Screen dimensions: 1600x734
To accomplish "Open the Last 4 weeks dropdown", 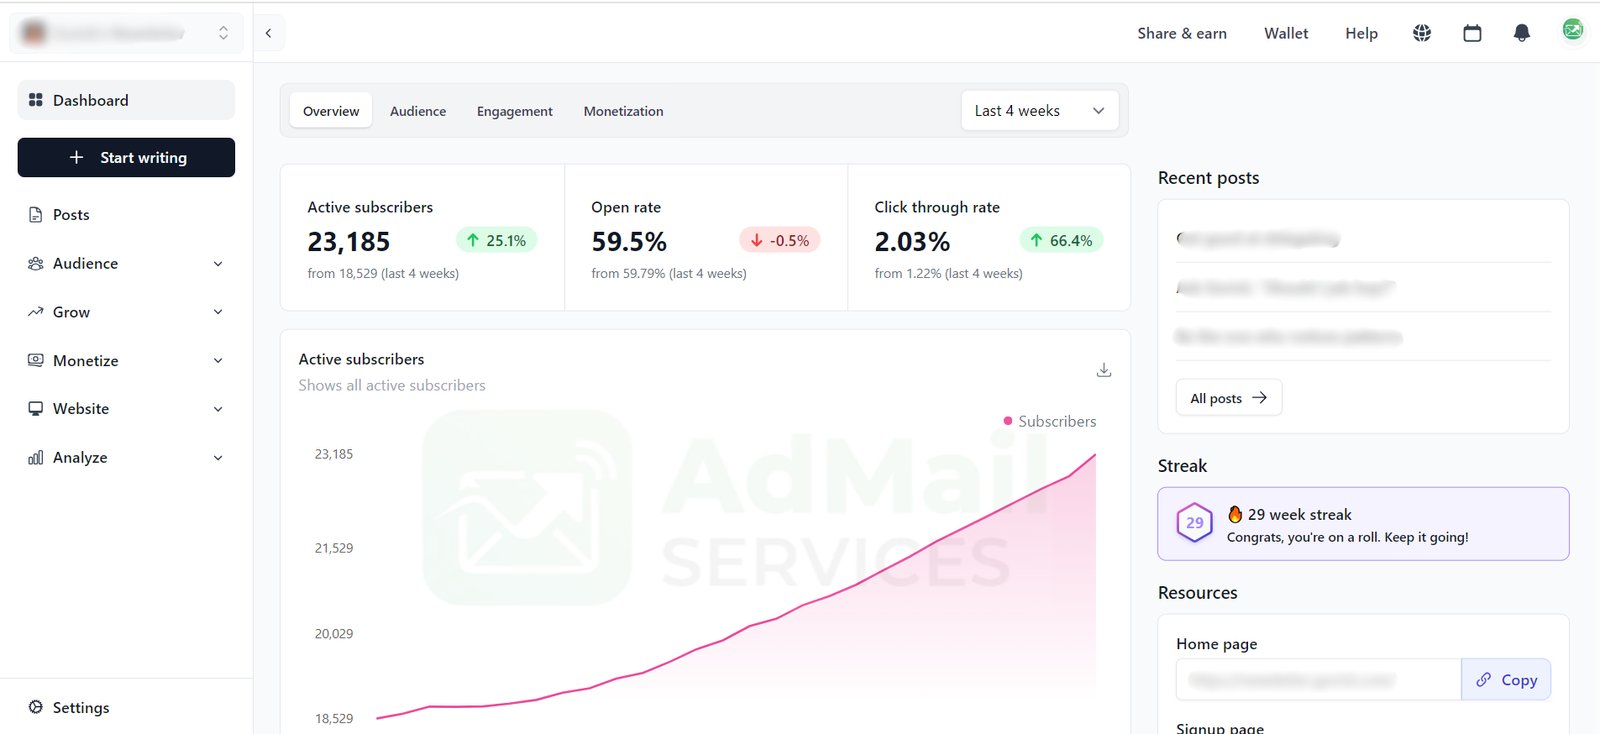I will click(x=1039, y=111).
